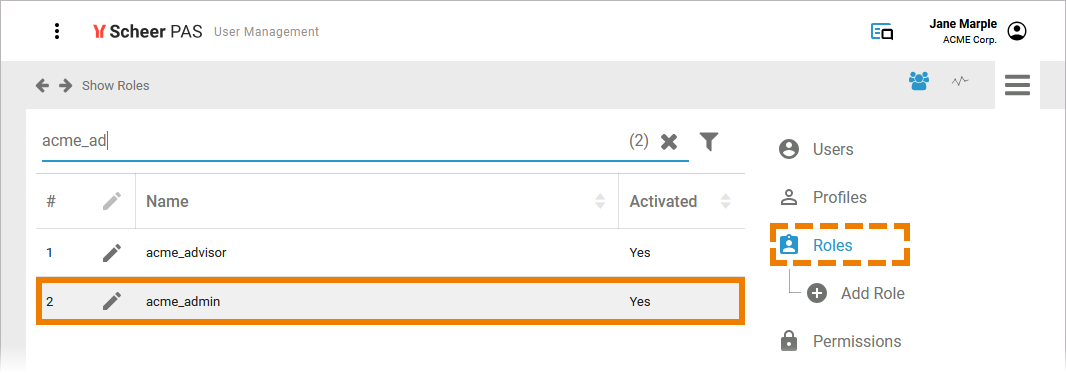Open the activity pulse icon
The width and height of the screenshot is (1066, 373).
(x=961, y=82)
